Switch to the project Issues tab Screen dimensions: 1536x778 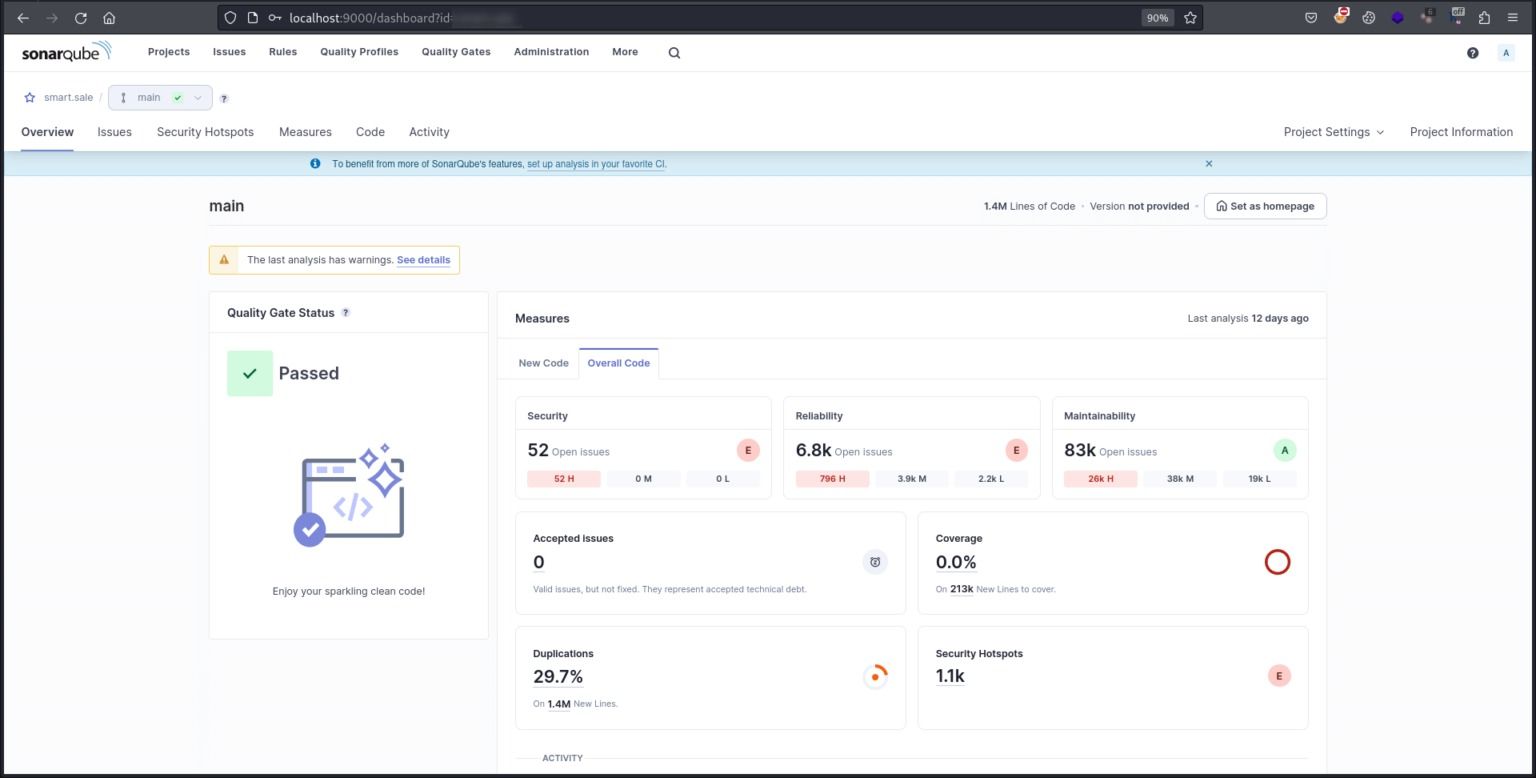coord(115,132)
